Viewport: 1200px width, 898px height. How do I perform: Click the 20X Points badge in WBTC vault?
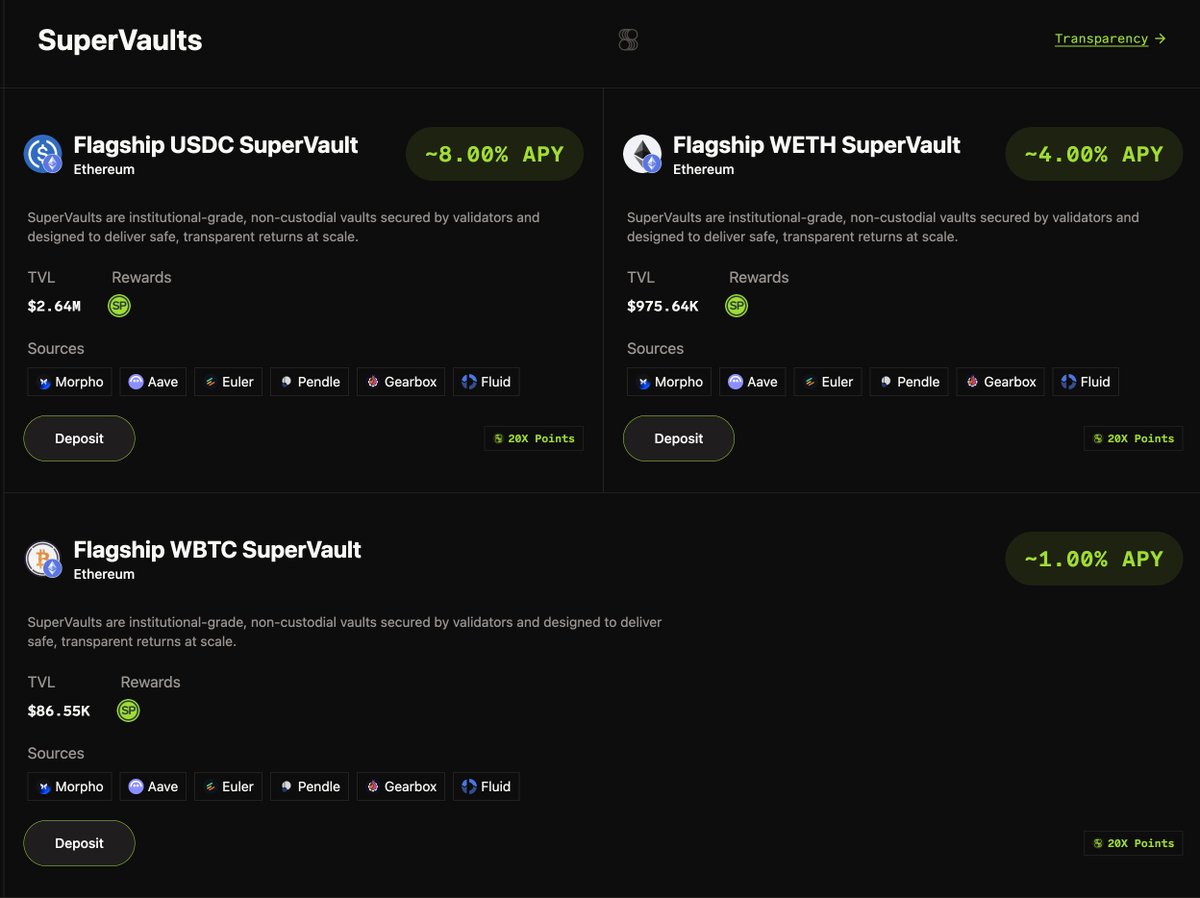click(1133, 843)
